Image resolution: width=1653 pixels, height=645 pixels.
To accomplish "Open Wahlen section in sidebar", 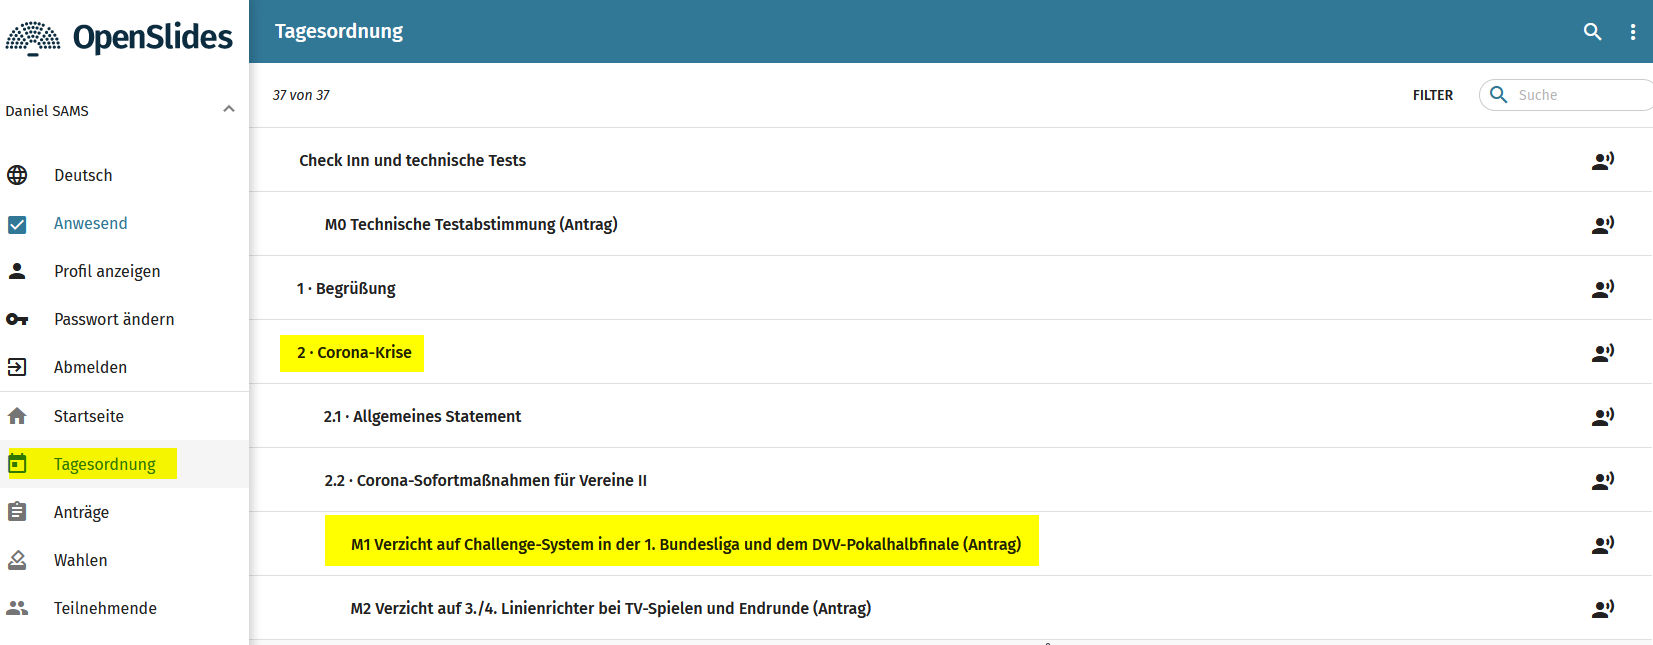I will 80,560.
